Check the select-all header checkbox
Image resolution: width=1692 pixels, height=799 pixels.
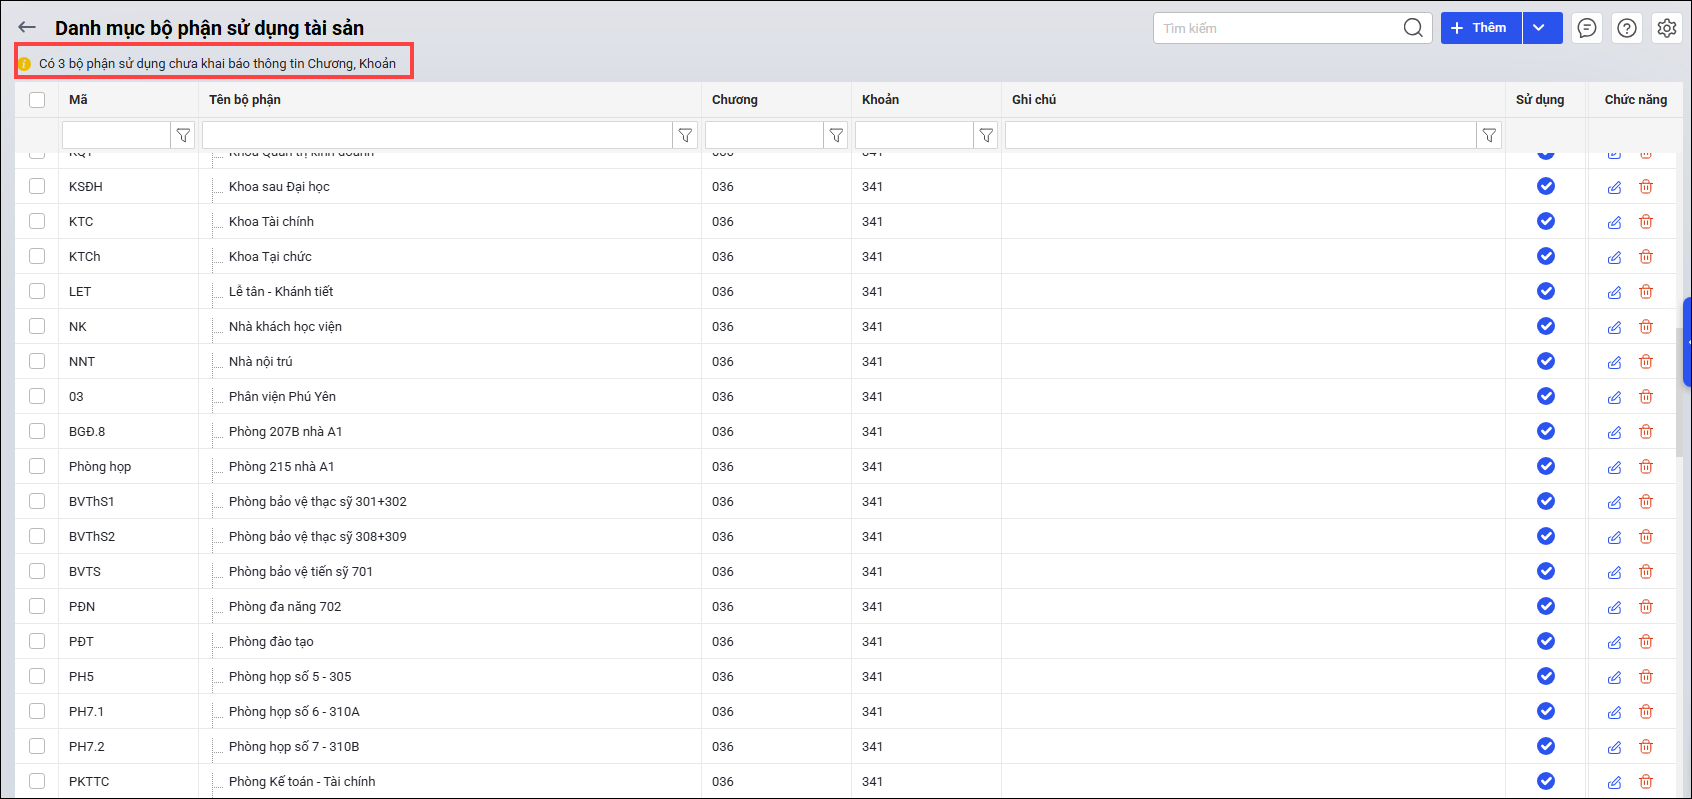(37, 100)
